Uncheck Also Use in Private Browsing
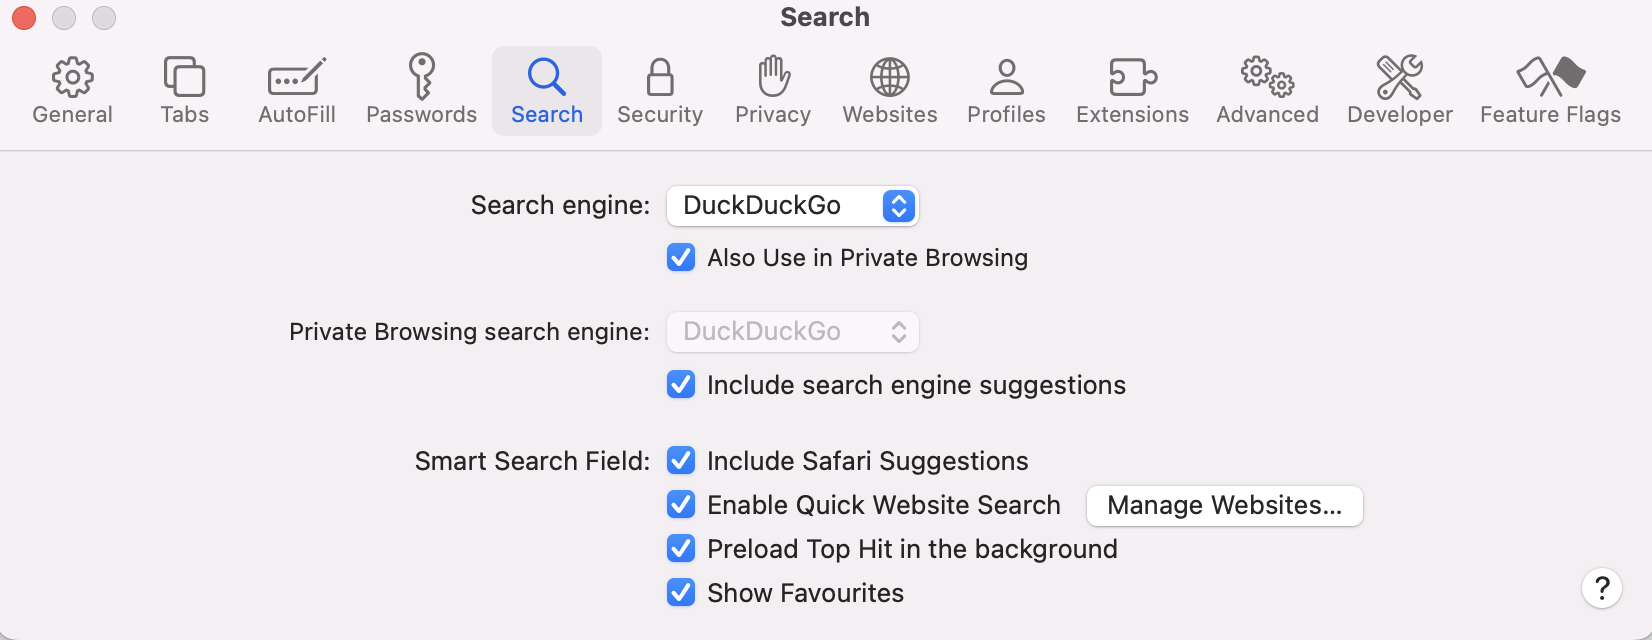This screenshot has width=1652, height=640. pyautogui.click(x=681, y=258)
